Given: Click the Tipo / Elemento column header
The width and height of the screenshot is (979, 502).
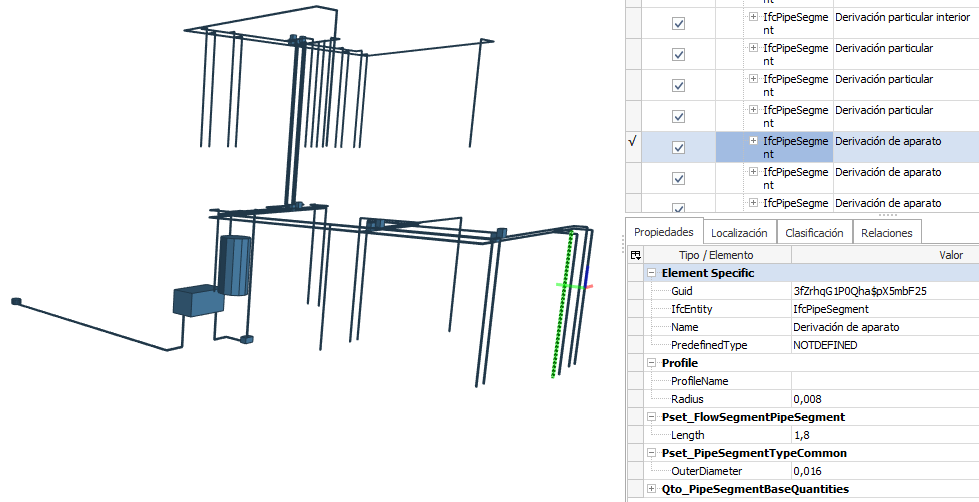Looking at the screenshot, I should coord(717,255).
